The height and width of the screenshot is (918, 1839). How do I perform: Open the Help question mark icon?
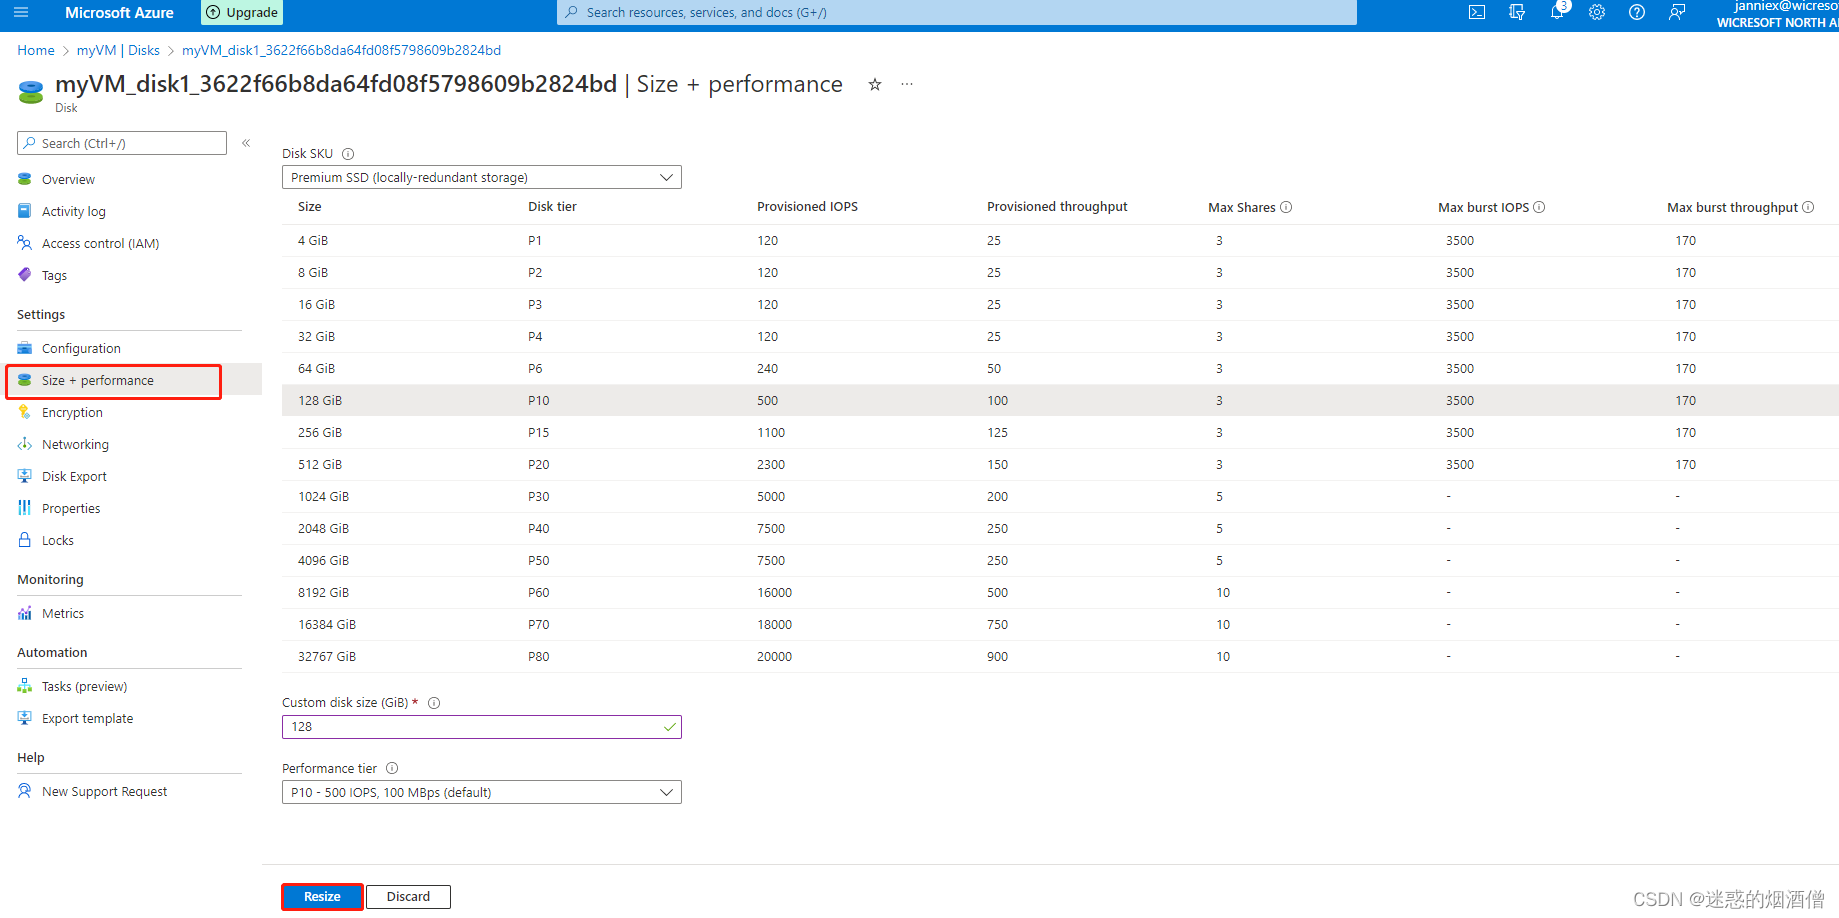[1636, 12]
